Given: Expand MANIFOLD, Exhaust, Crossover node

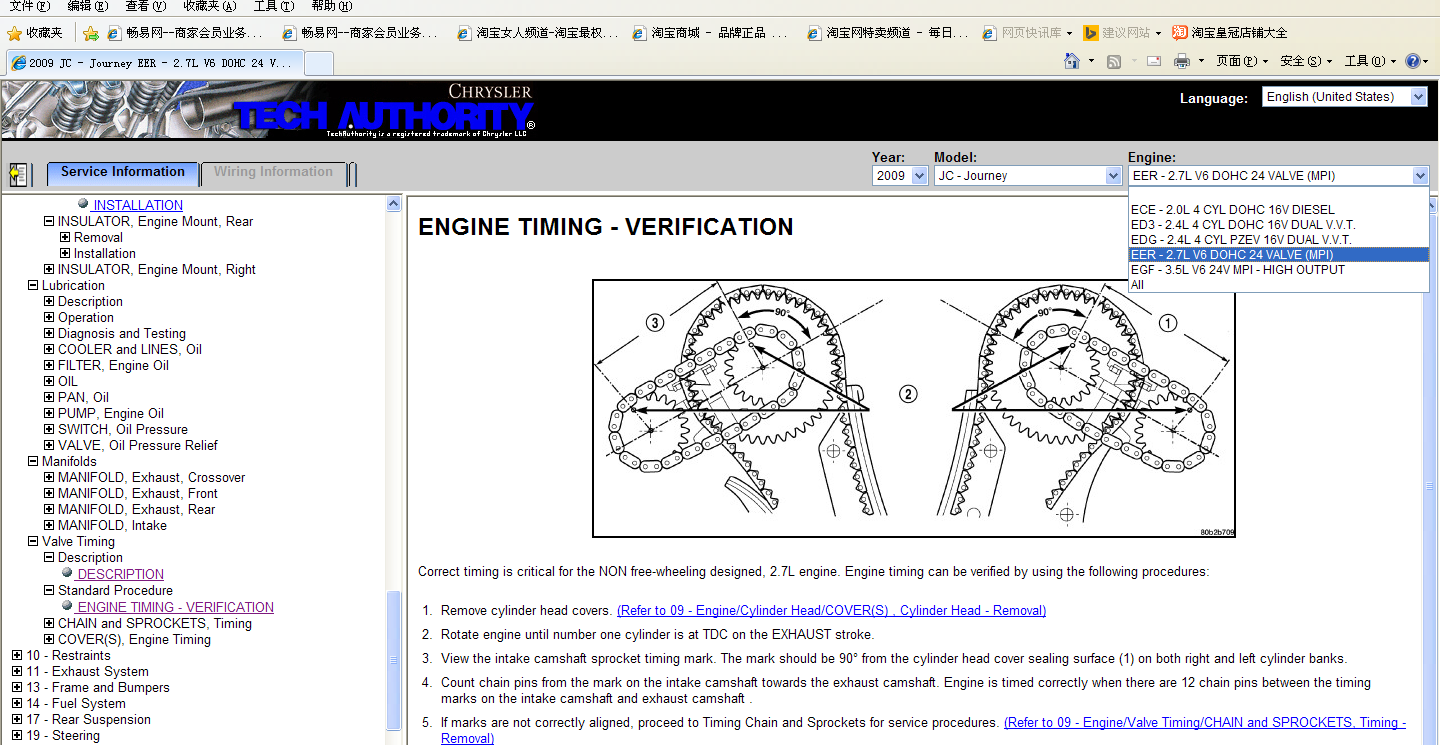Looking at the screenshot, I should (x=49, y=478).
